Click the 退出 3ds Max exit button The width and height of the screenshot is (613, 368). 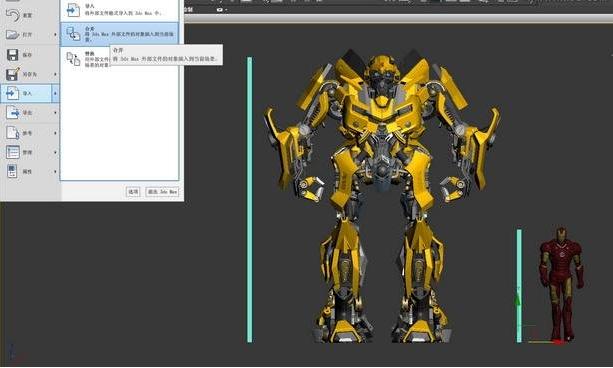[x=162, y=192]
